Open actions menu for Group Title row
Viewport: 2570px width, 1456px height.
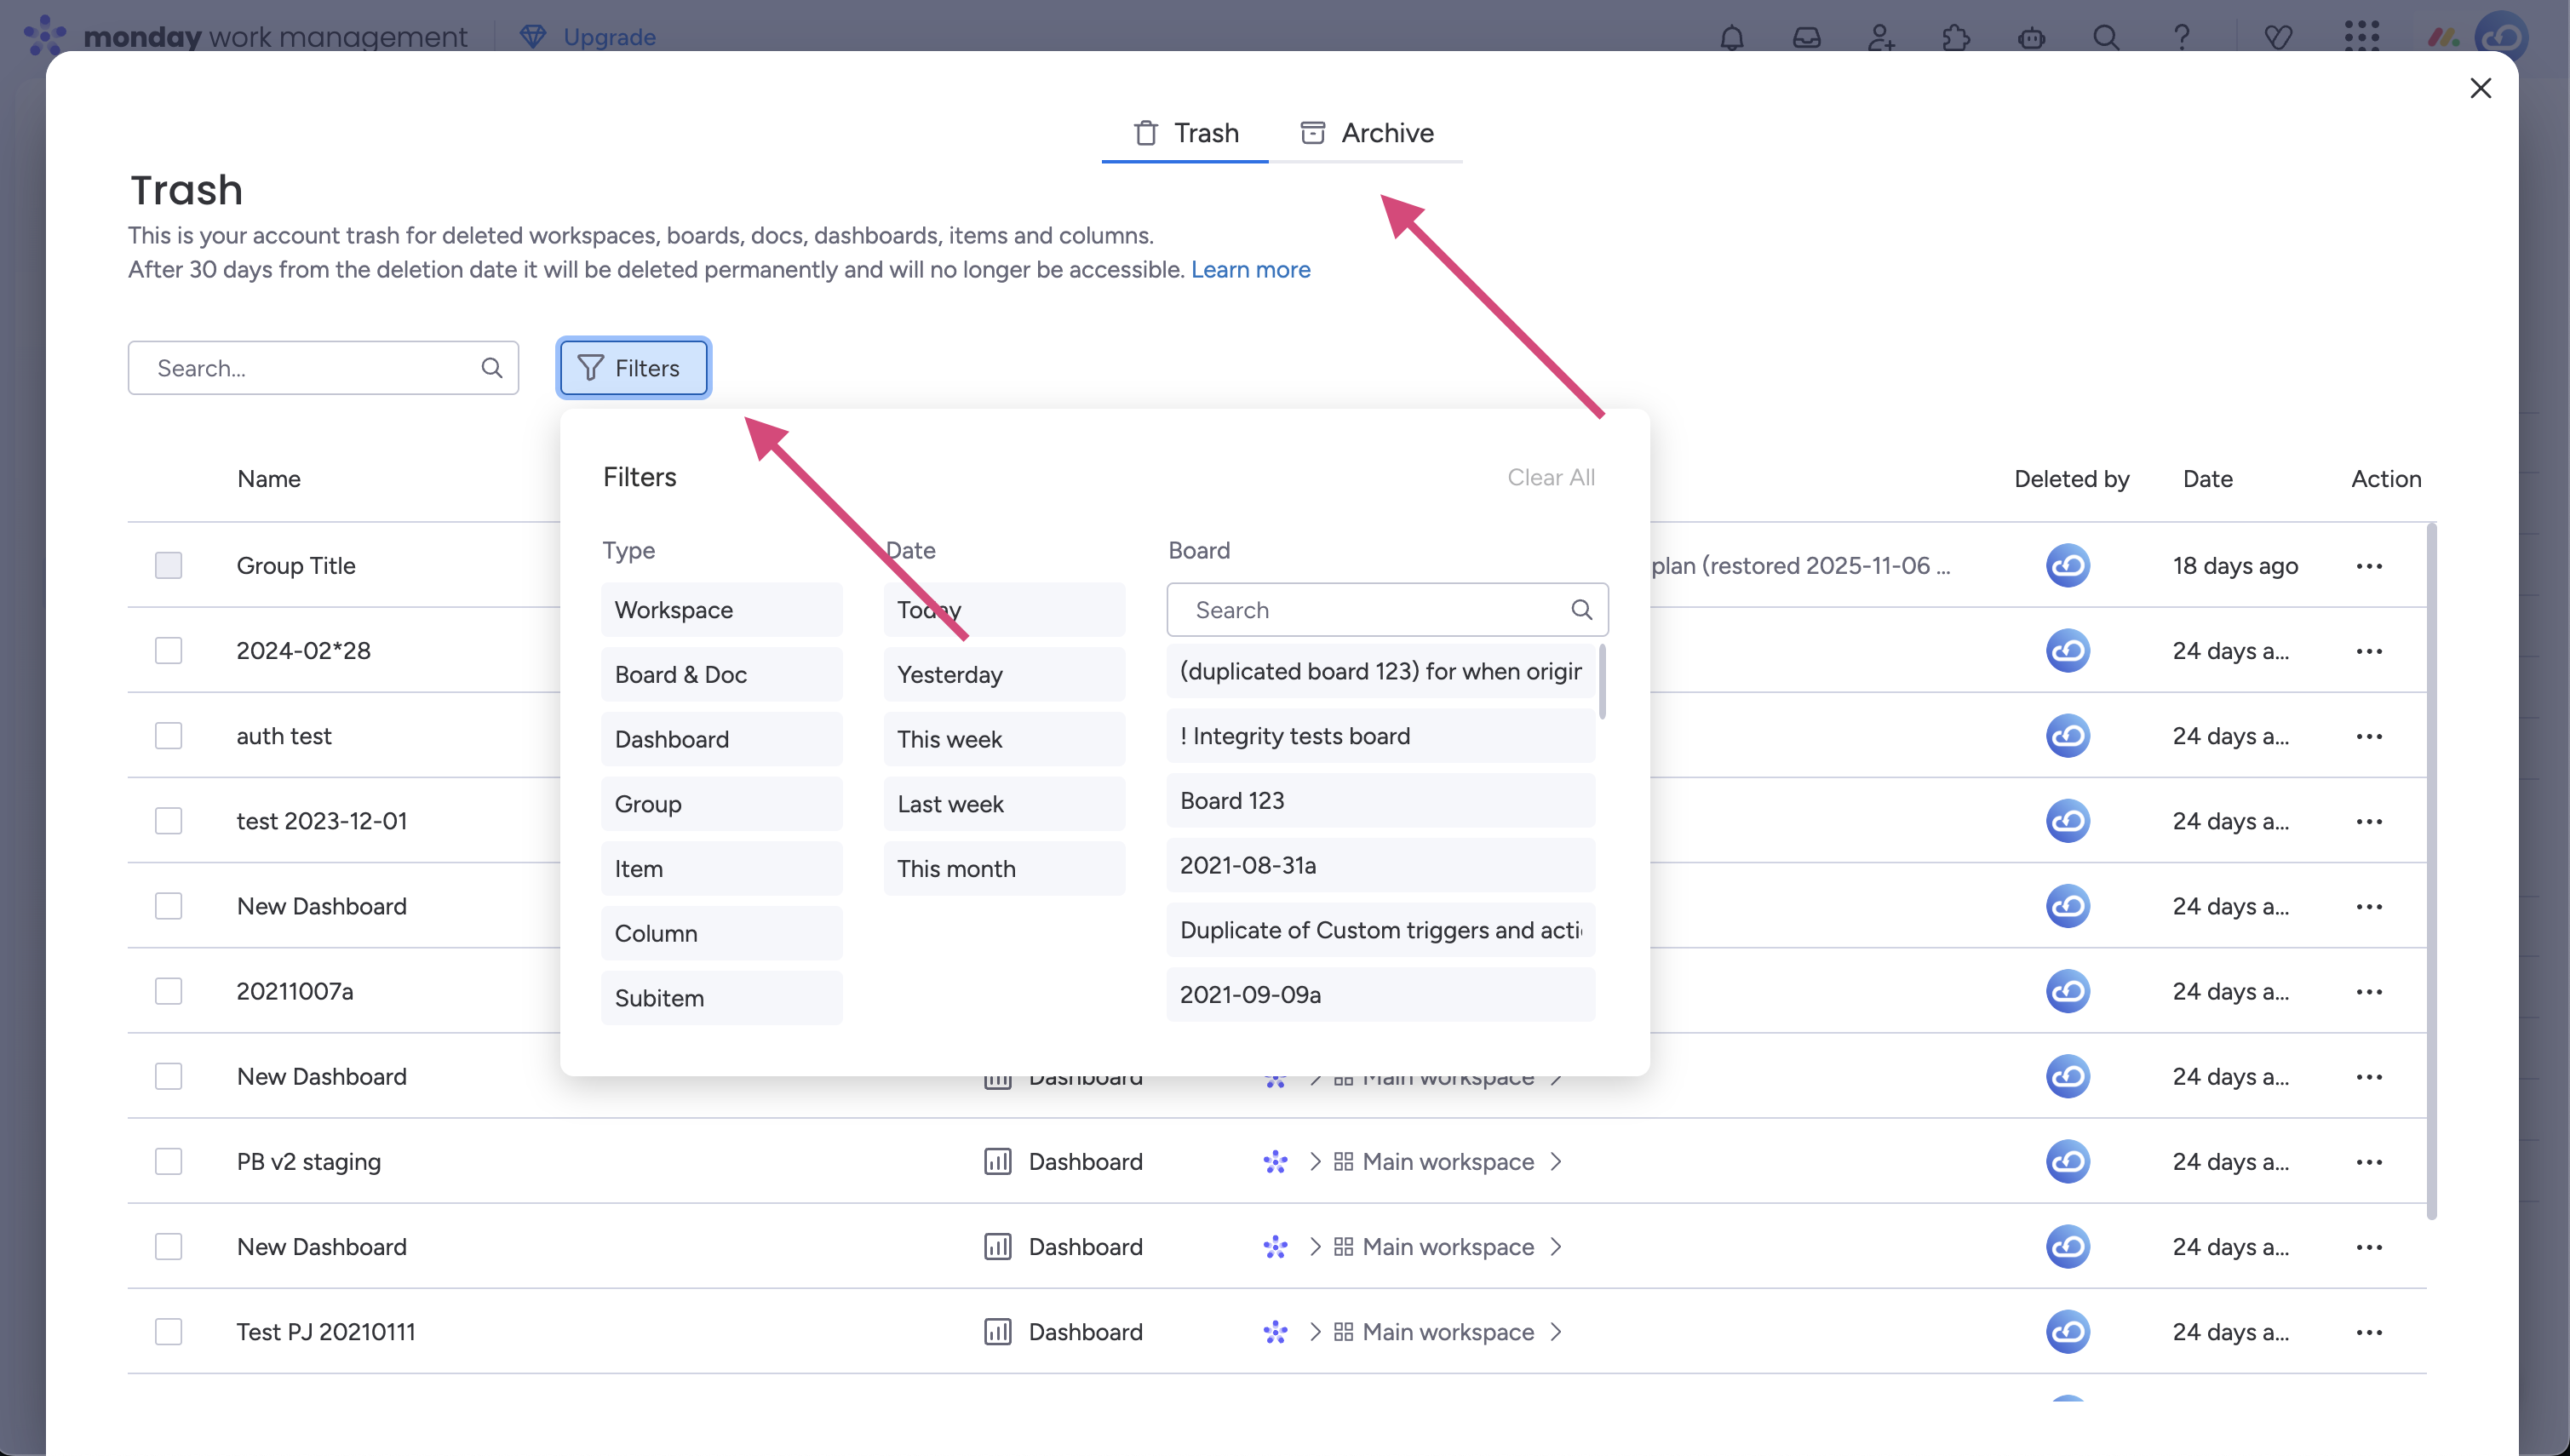tap(2369, 566)
